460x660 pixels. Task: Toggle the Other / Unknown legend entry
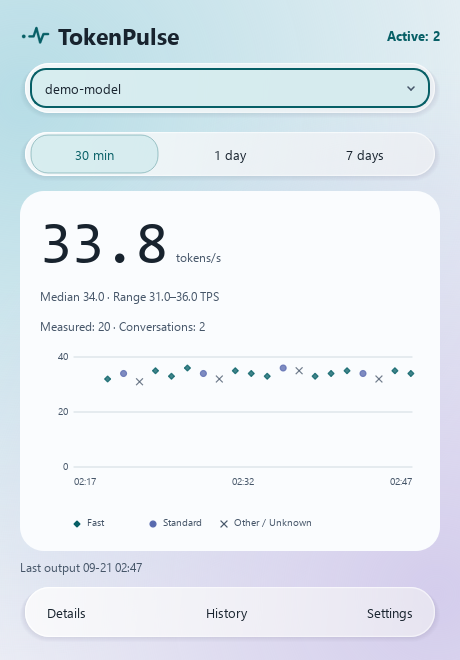click(x=266, y=523)
